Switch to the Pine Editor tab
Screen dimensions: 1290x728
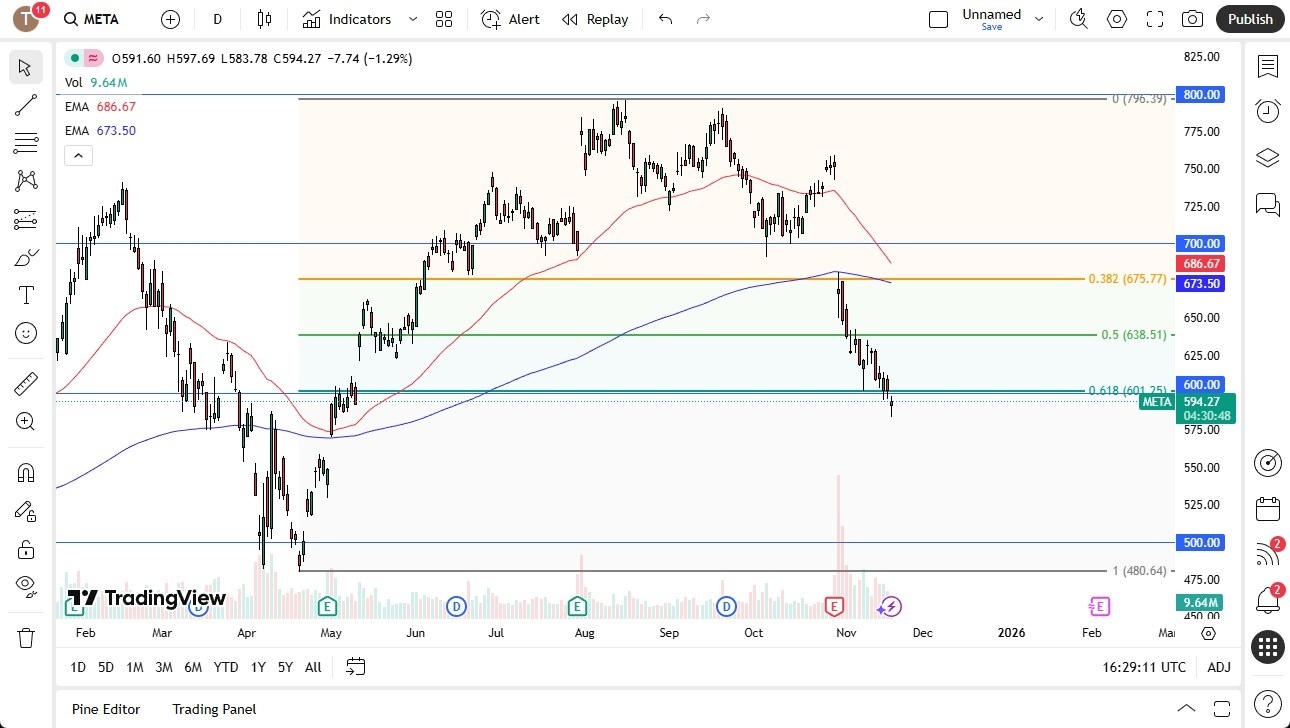point(105,709)
